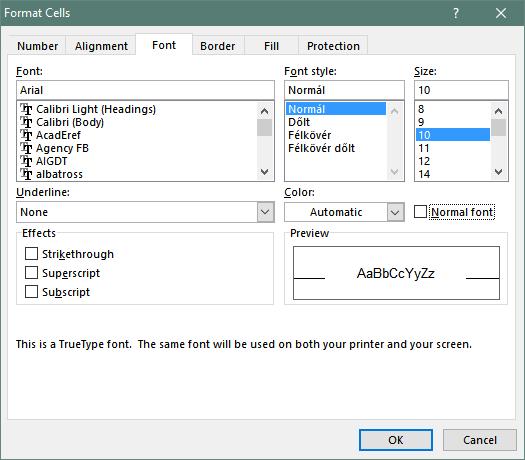This screenshot has height=460, width=525.
Task: Enable the Superscript checkbox
Action: 31,273
